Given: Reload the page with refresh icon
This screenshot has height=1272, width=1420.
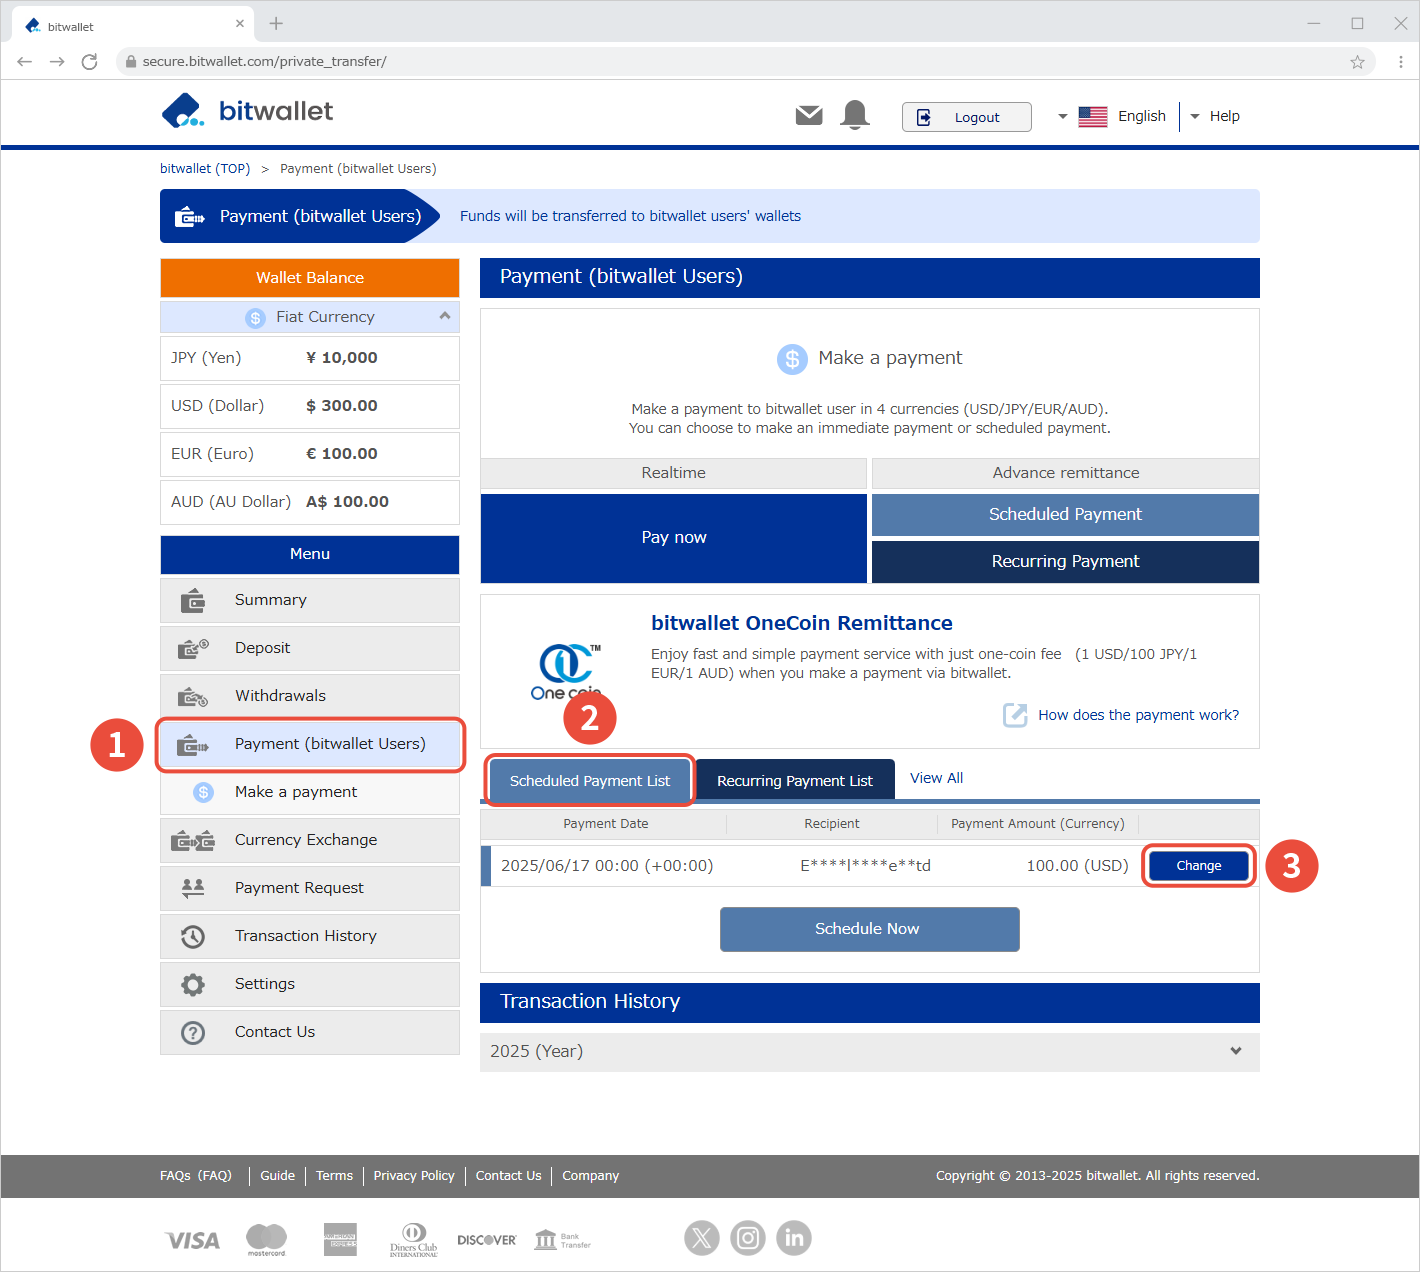Looking at the screenshot, I should pos(89,62).
